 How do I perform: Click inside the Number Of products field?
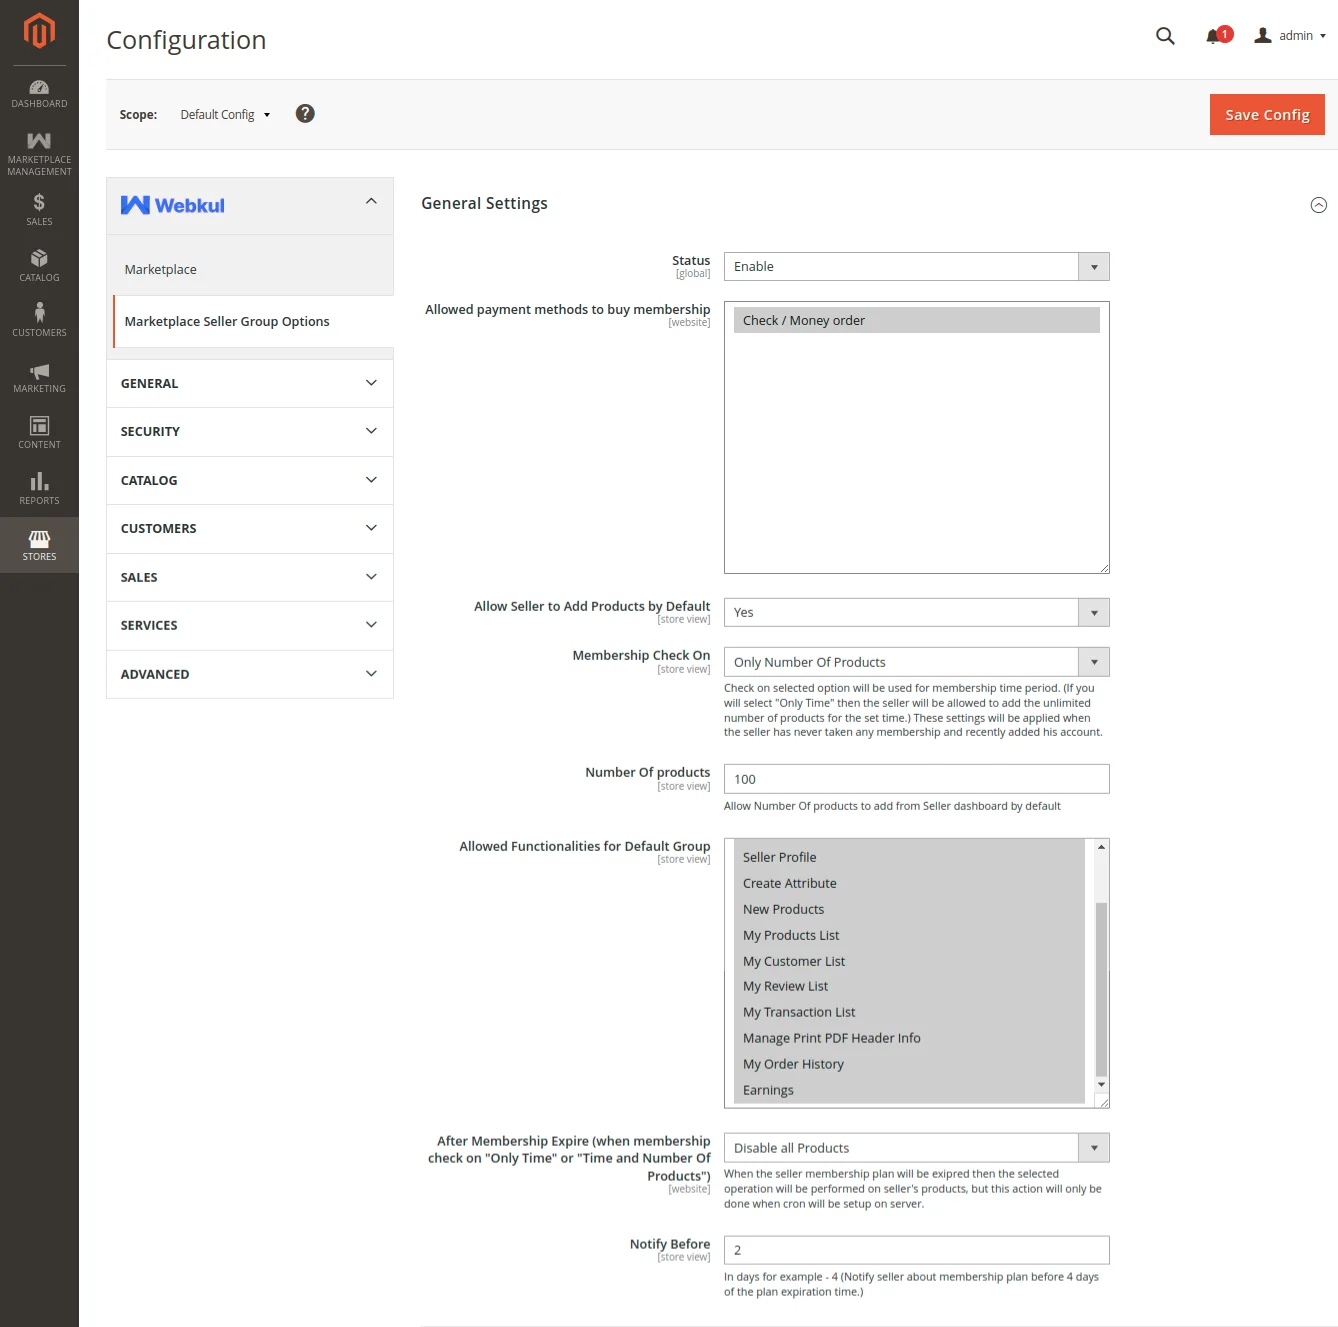pos(916,778)
